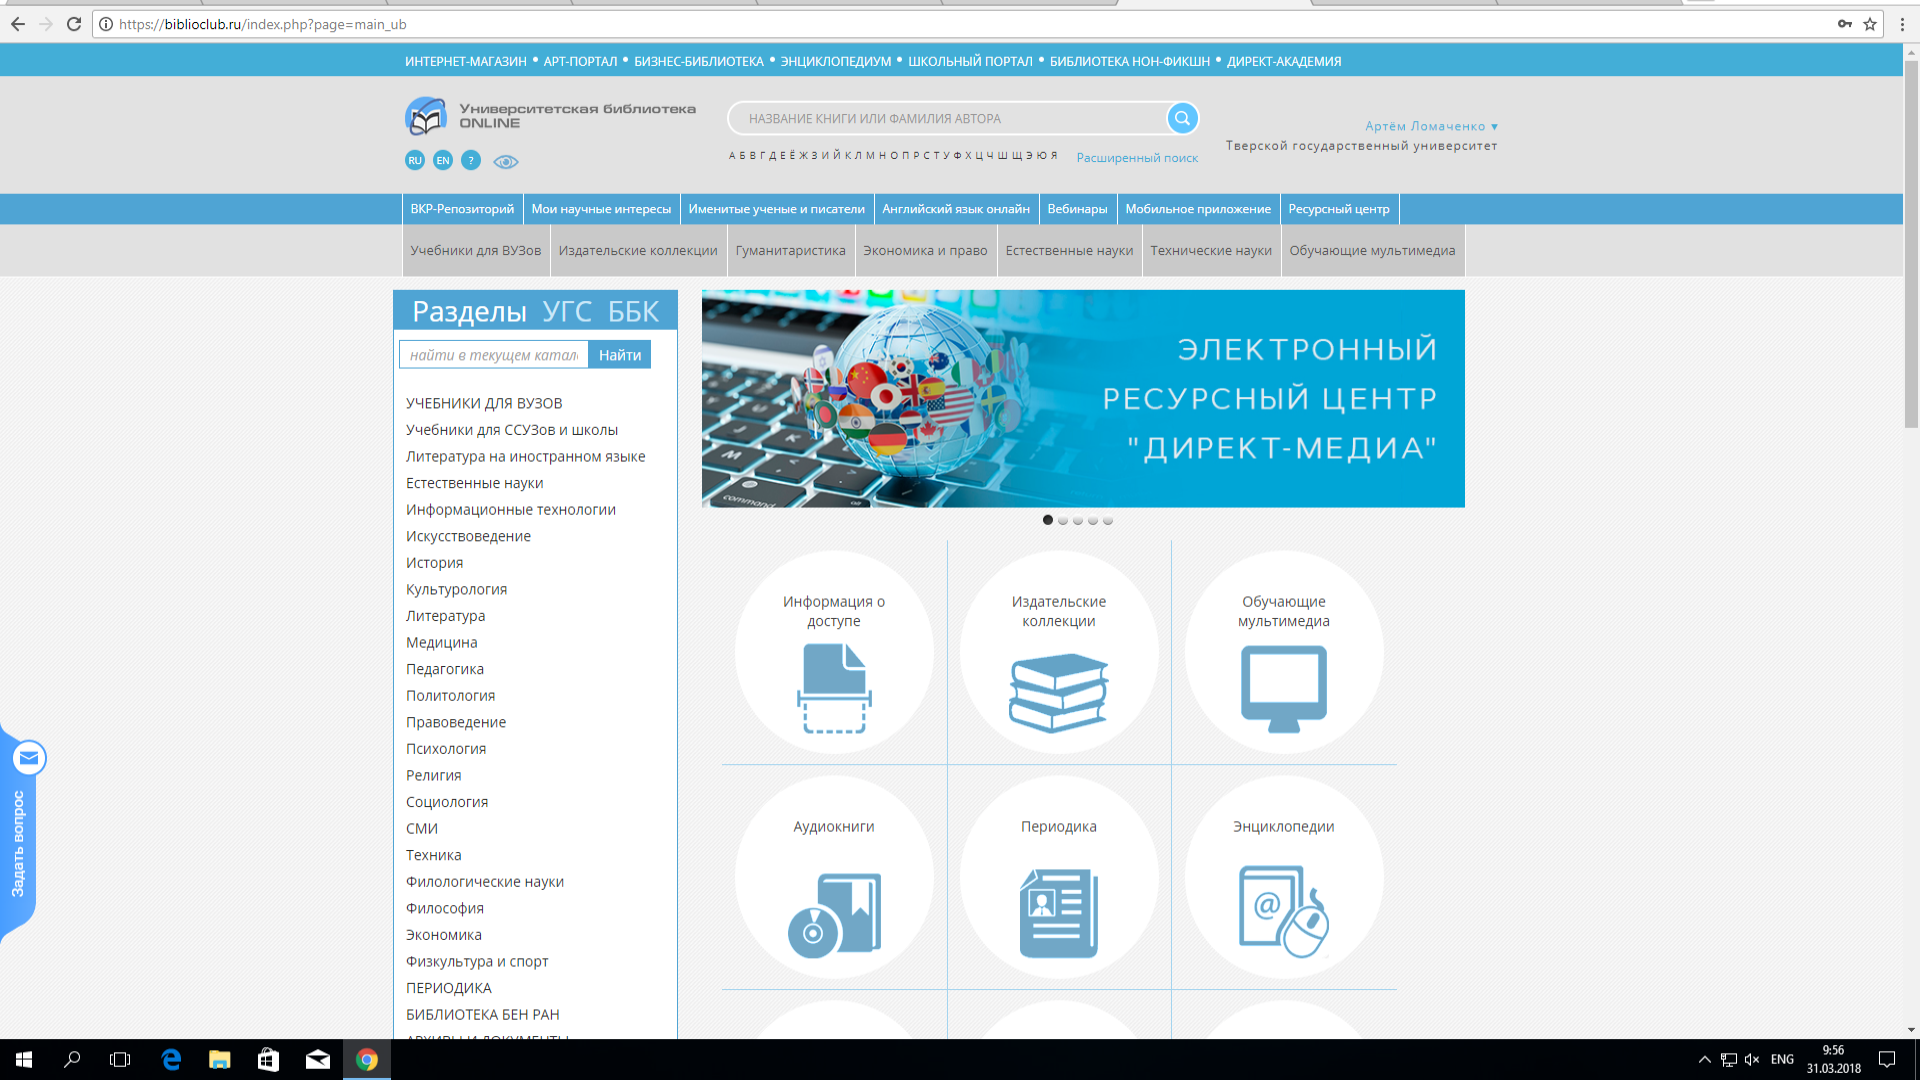The image size is (1920, 1080).
Task: Click the question mark help icon
Action: 471,160
